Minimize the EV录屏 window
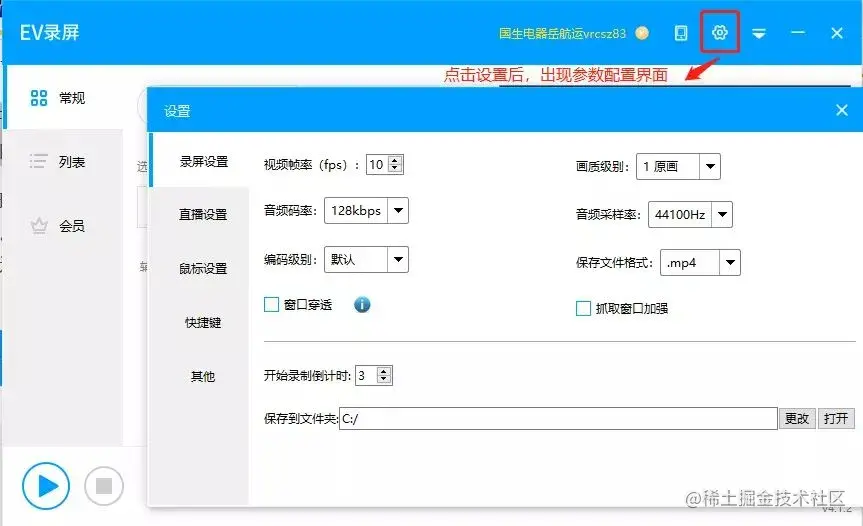This screenshot has width=863, height=526. [798, 33]
